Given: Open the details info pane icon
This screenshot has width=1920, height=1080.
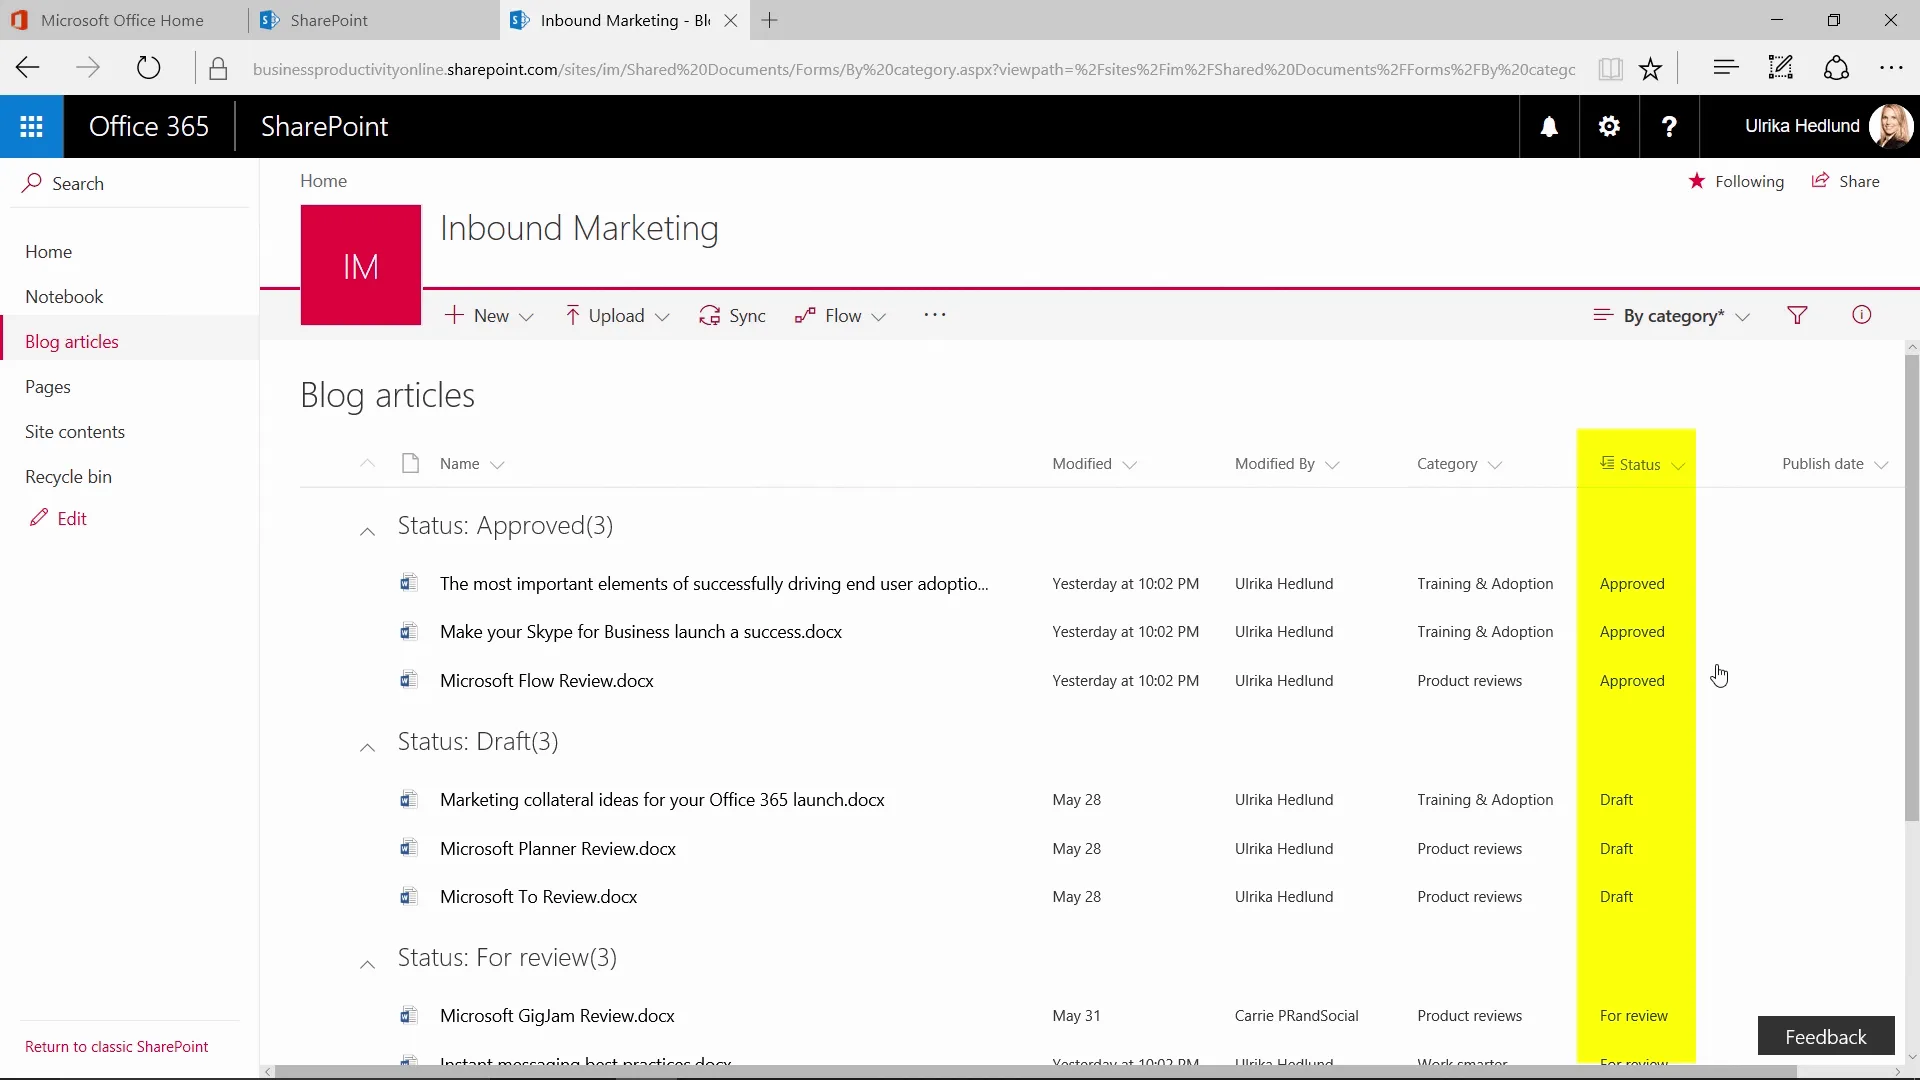Looking at the screenshot, I should pyautogui.click(x=1861, y=315).
